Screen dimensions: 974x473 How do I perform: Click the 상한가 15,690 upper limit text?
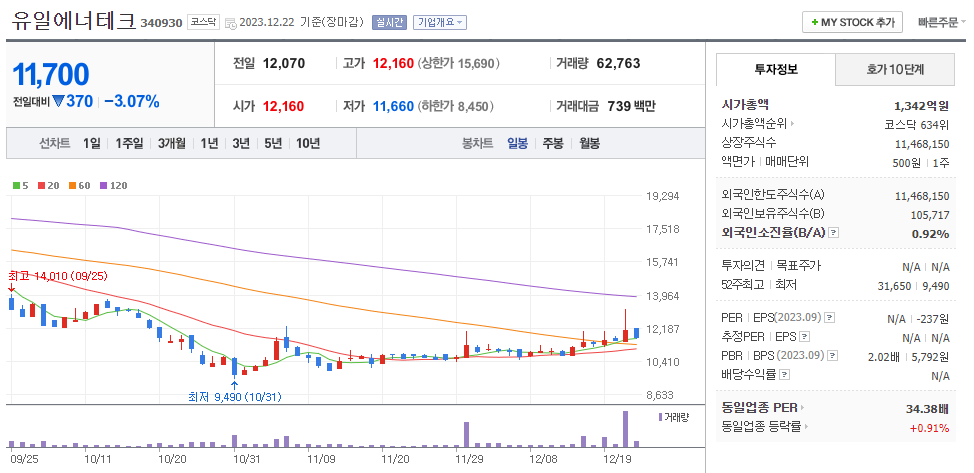coord(459,63)
